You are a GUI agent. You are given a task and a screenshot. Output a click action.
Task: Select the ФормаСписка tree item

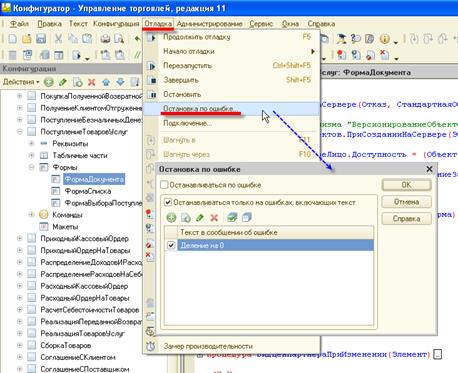pyautogui.click(x=88, y=191)
